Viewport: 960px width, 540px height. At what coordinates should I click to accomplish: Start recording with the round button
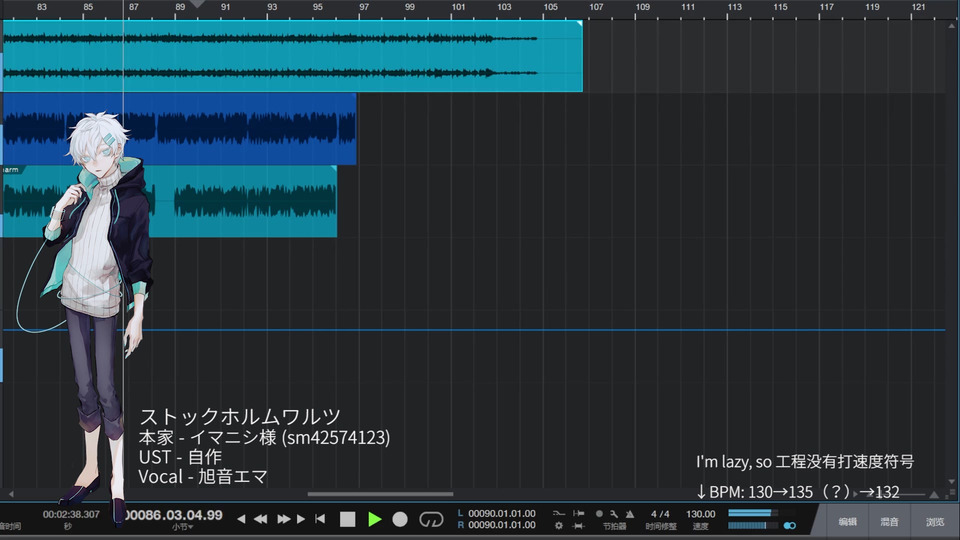[400, 519]
